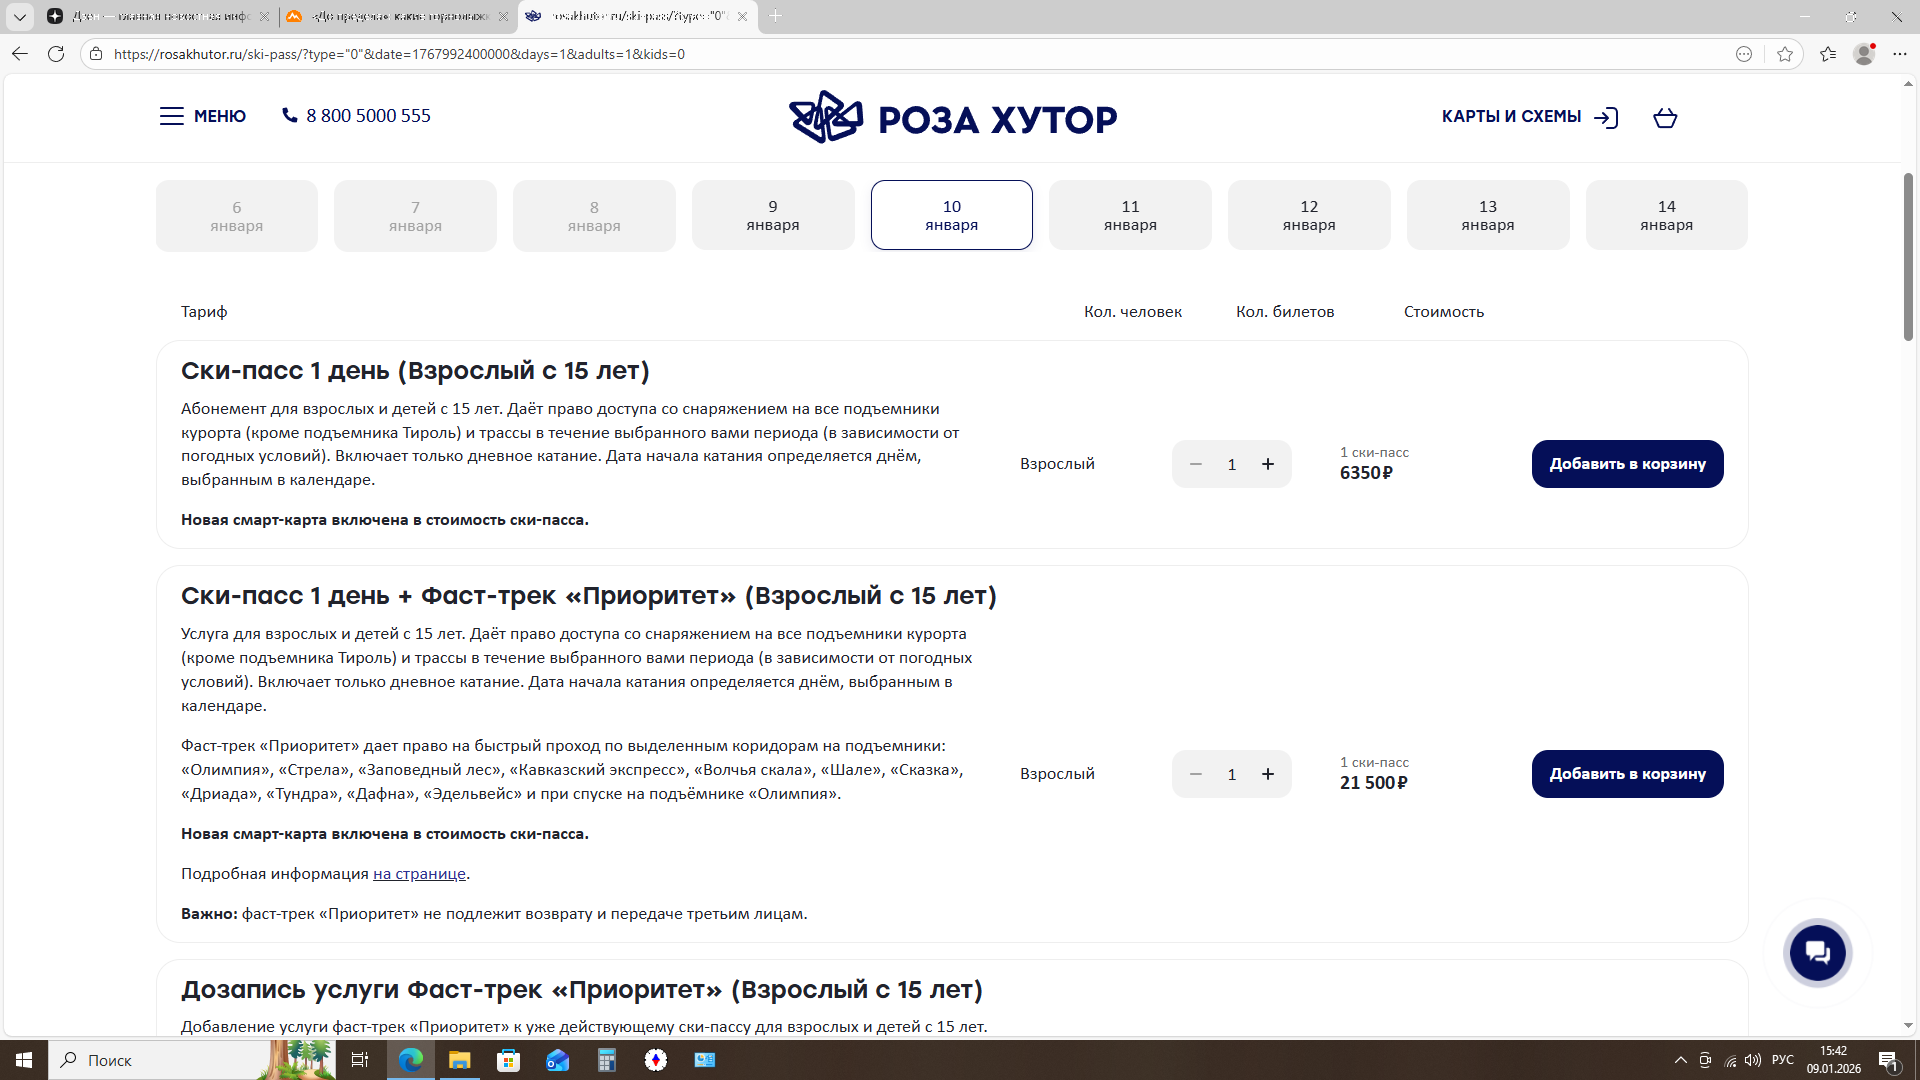This screenshot has height=1080, width=1920.
Task: Click the page vertical scrollbar thumb
Action: (x=1908, y=257)
